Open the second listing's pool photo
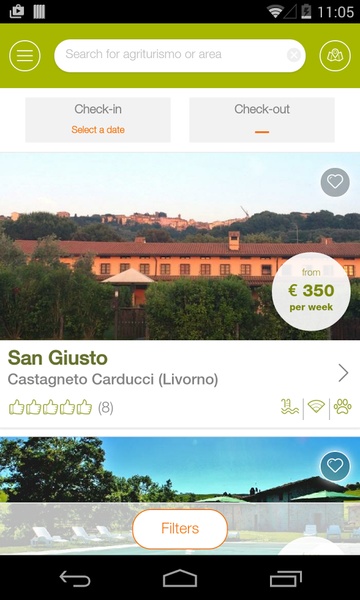Viewport: 360px width, 600px height. pos(180,496)
